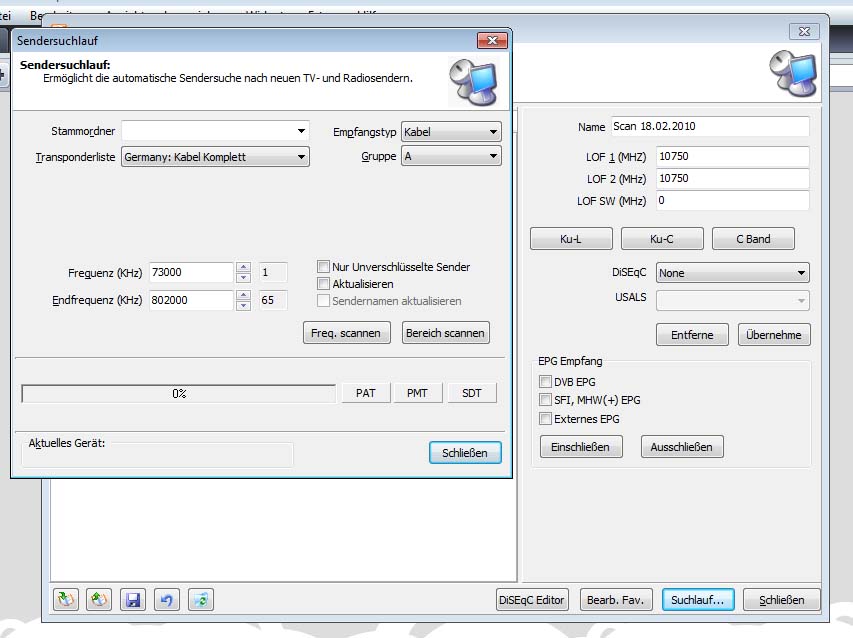Open the DiSEqC Editor button
Viewport: 853px width, 638px height.
pyautogui.click(x=532, y=600)
